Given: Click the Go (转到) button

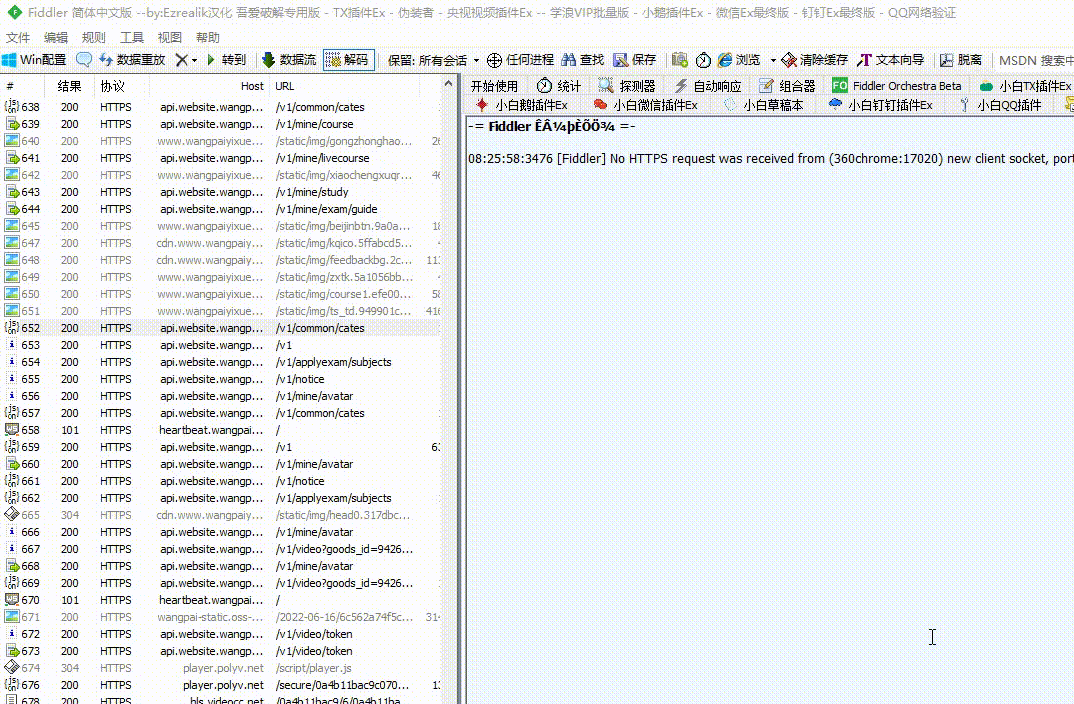Looking at the screenshot, I should tap(226, 60).
